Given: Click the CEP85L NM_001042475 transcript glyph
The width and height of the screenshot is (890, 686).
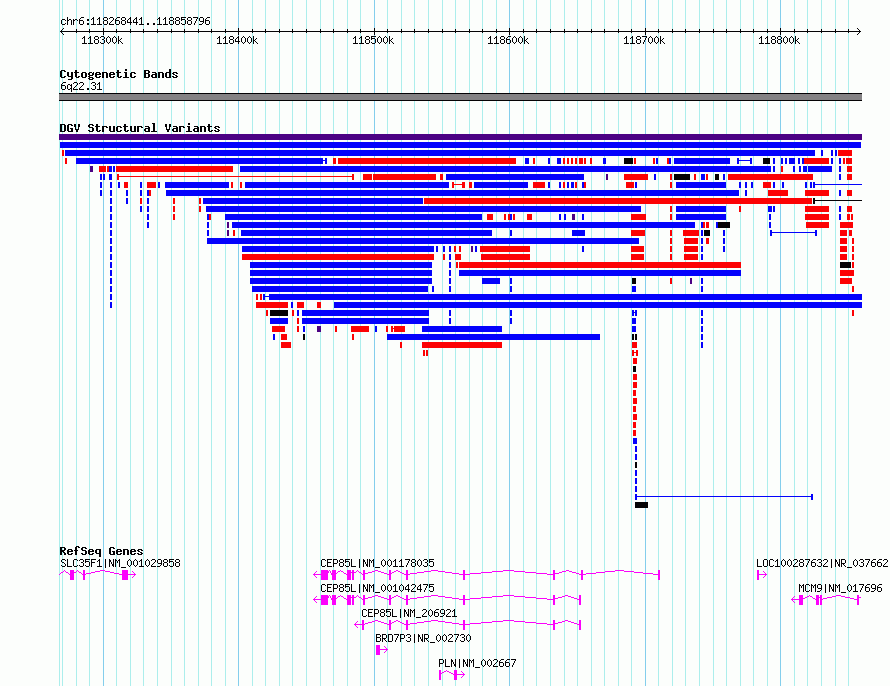Looking at the screenshot, I should (447, 600).
